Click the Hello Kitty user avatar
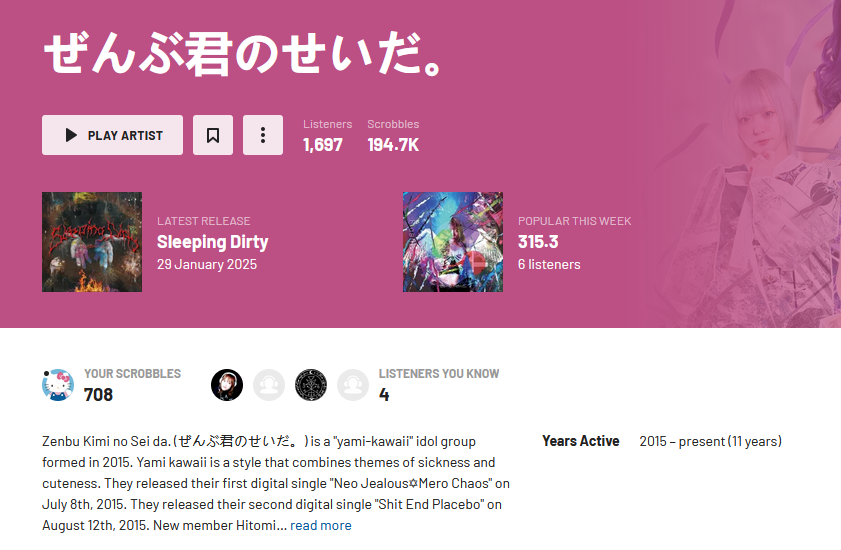Image resolution: width=841 pixels, height=550 pixels. [58, 385]
